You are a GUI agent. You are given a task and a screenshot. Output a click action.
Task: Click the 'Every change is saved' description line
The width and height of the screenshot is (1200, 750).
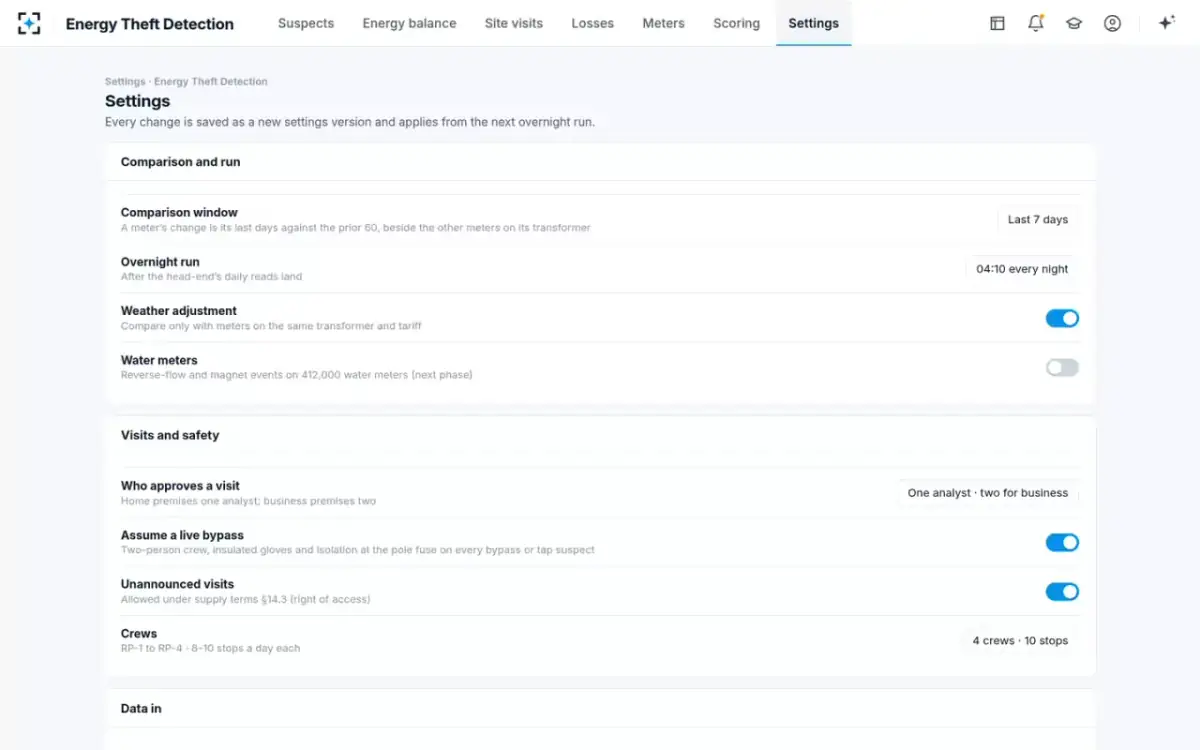(350, 122)
